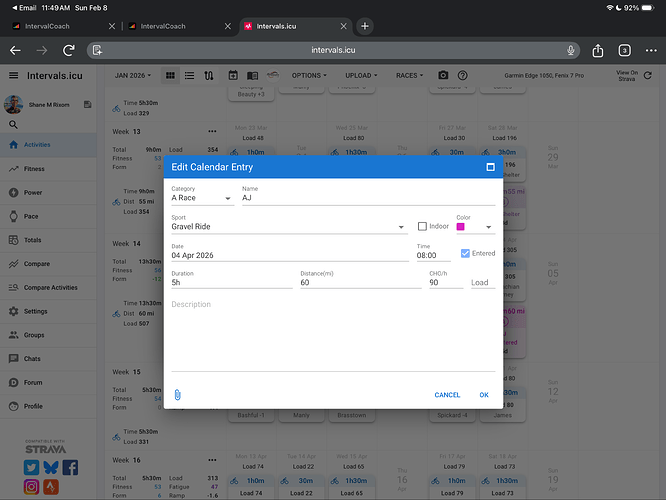Image resolution: width=666 pixels, height=500 pixels.
Task: Maximize the Edit Calendar Entry dialog
Action: 490,167
